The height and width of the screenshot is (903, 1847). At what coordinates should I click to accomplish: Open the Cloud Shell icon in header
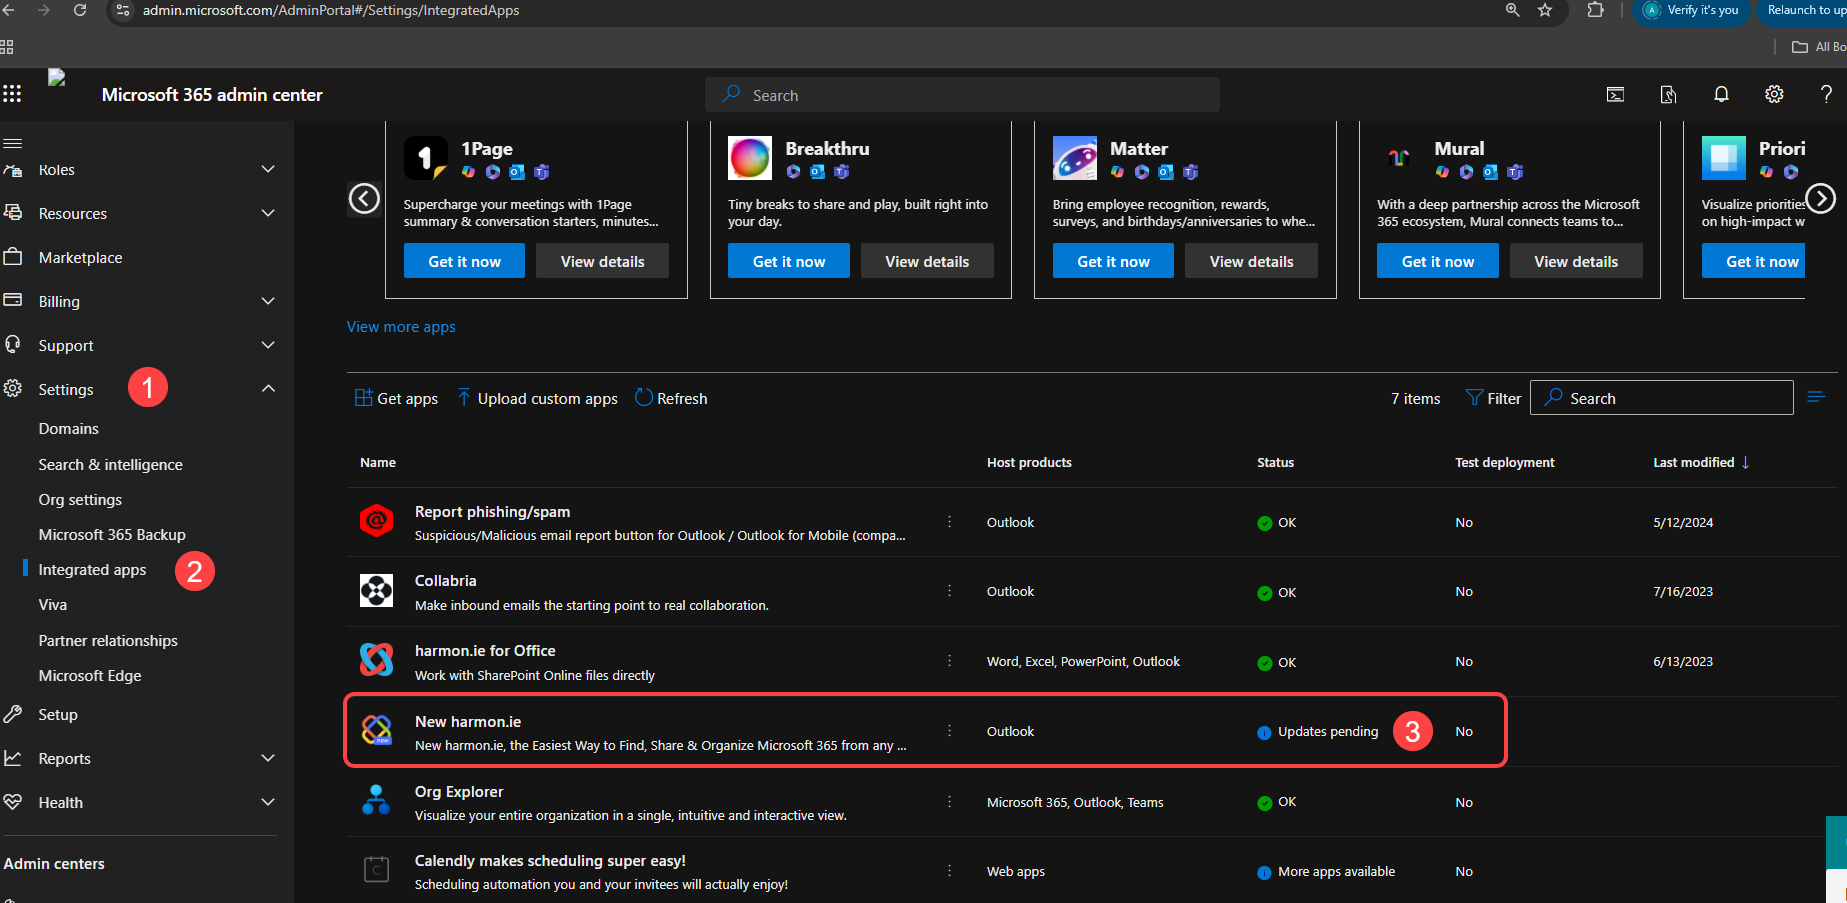coord(1615,95)
